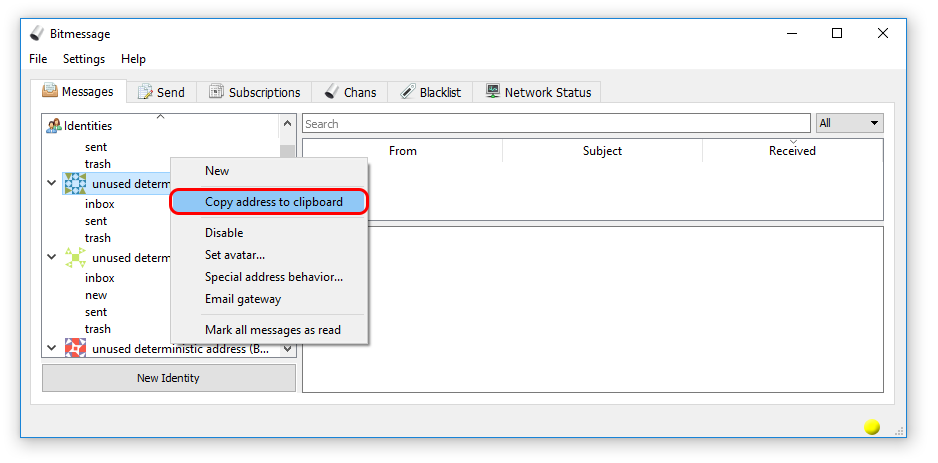The width and height of the screenshot is (938, 463).
Task: Switch to the Network Status tab
Action: 537,92
